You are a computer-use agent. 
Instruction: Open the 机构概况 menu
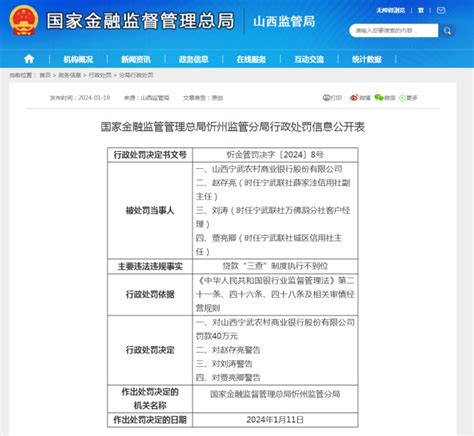click(x=78, y=59)
